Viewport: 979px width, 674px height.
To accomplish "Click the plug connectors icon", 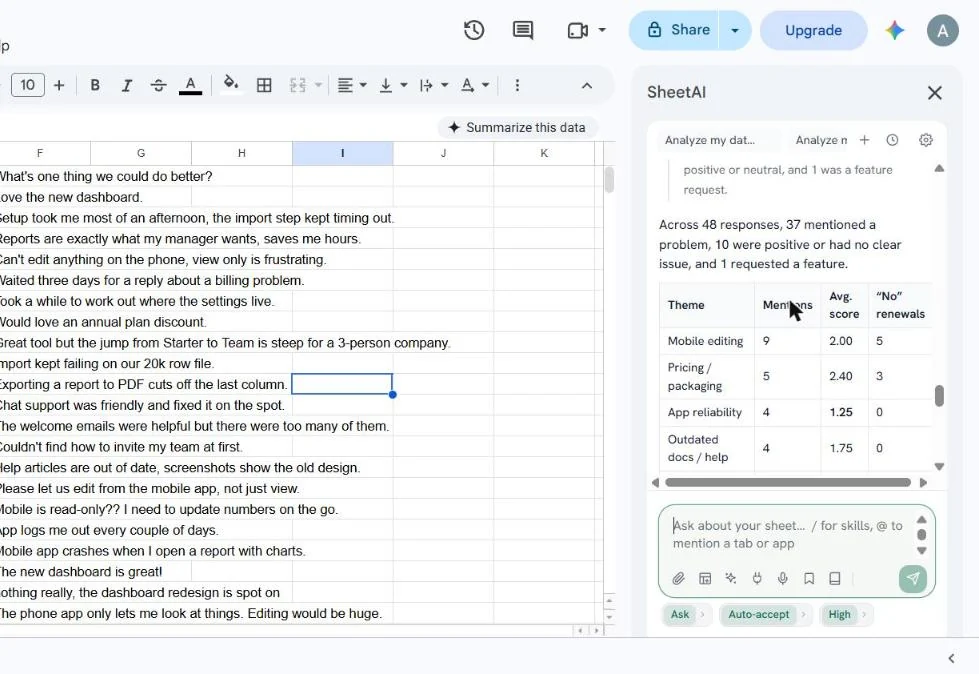I will [x=757, y=579].
